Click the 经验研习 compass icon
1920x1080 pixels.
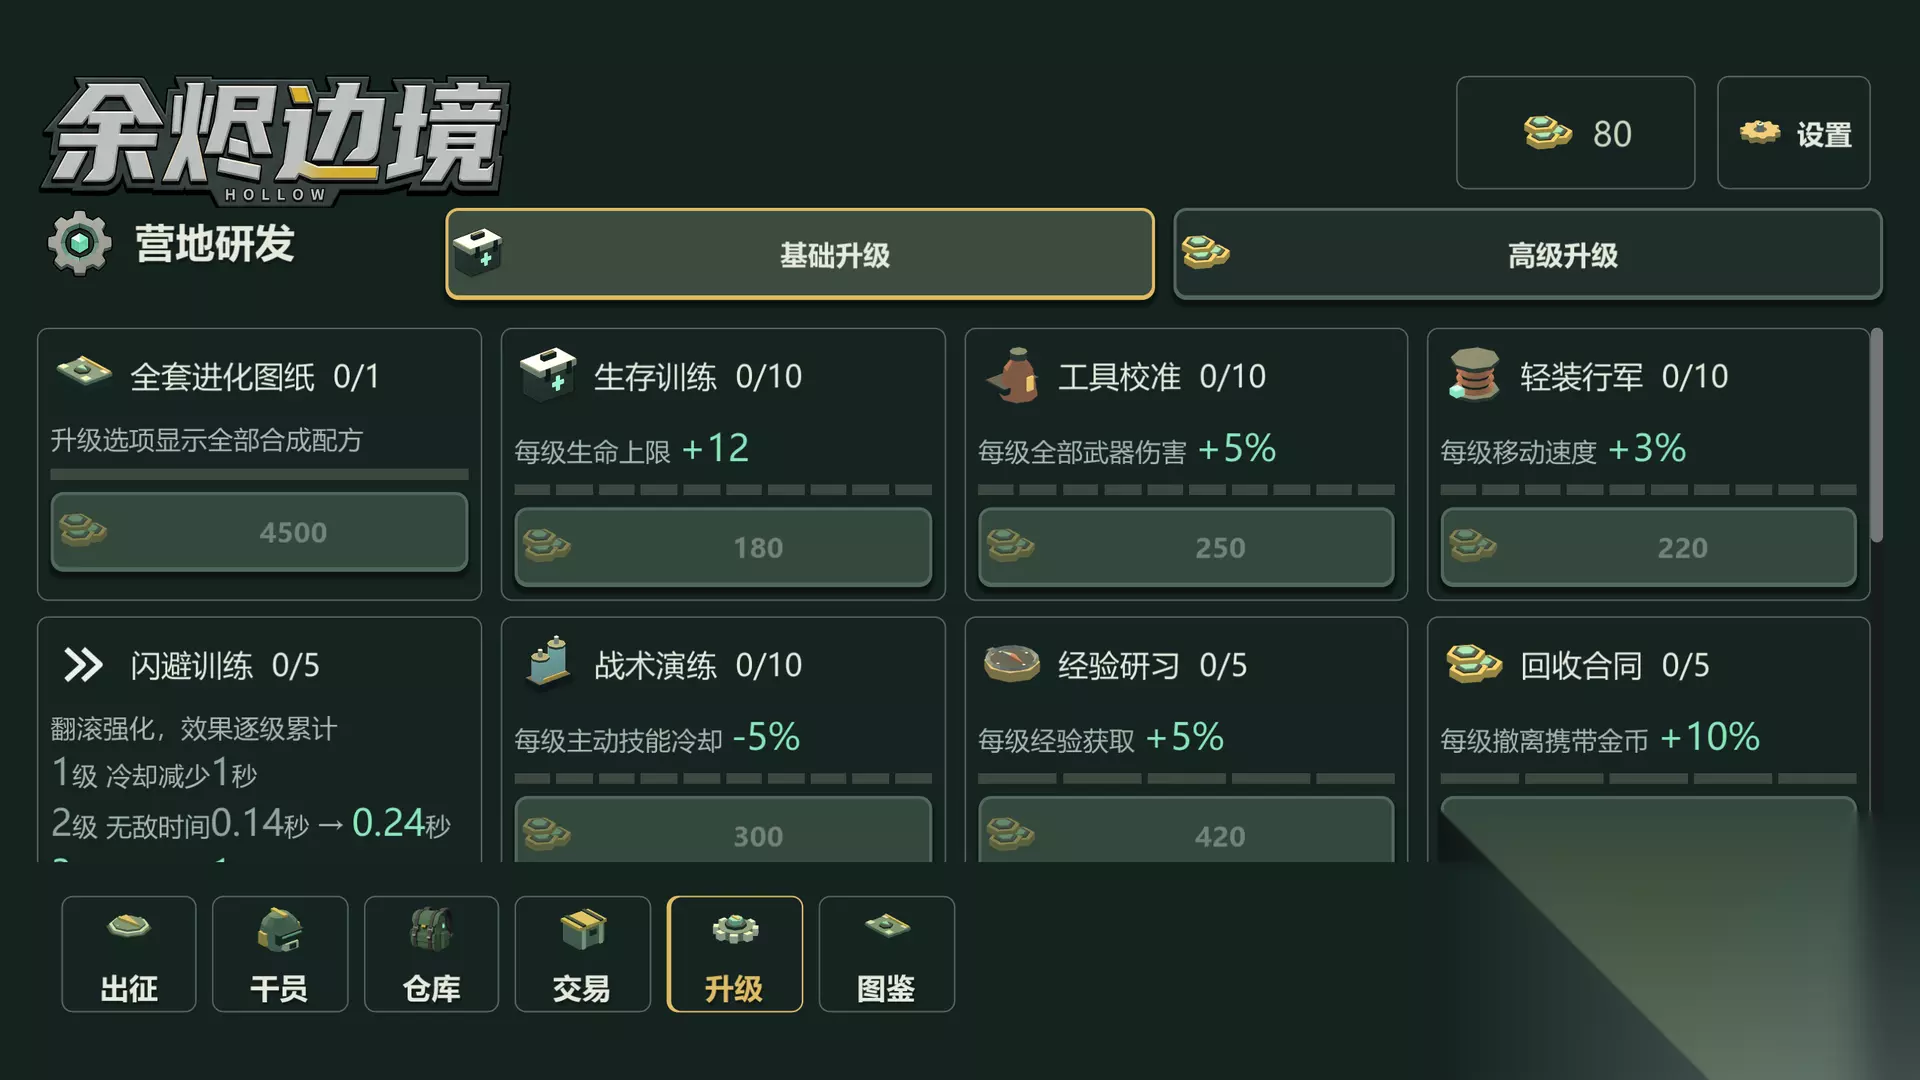point(1012,662)
